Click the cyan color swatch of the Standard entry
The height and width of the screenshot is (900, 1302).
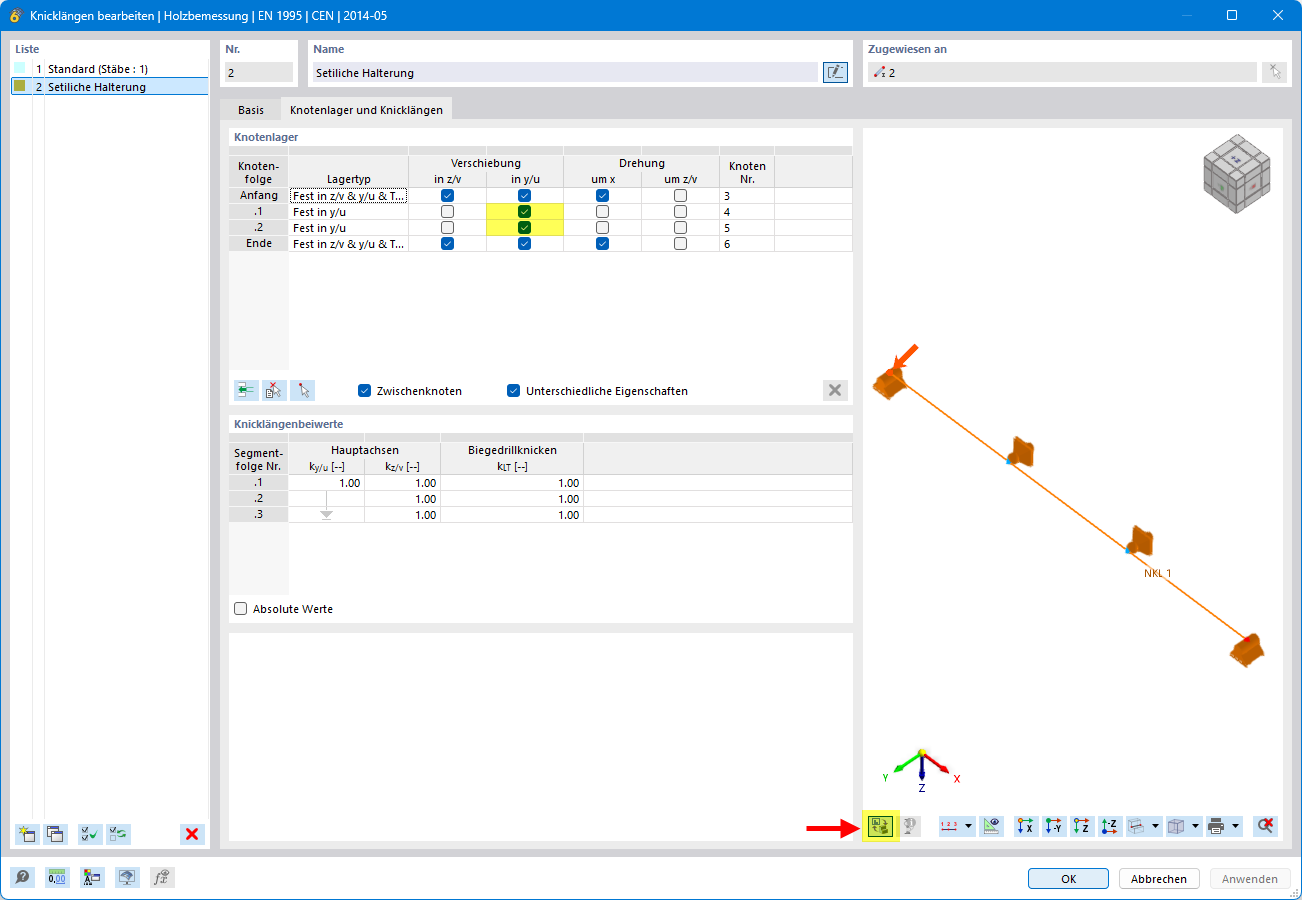pos(20,69)
